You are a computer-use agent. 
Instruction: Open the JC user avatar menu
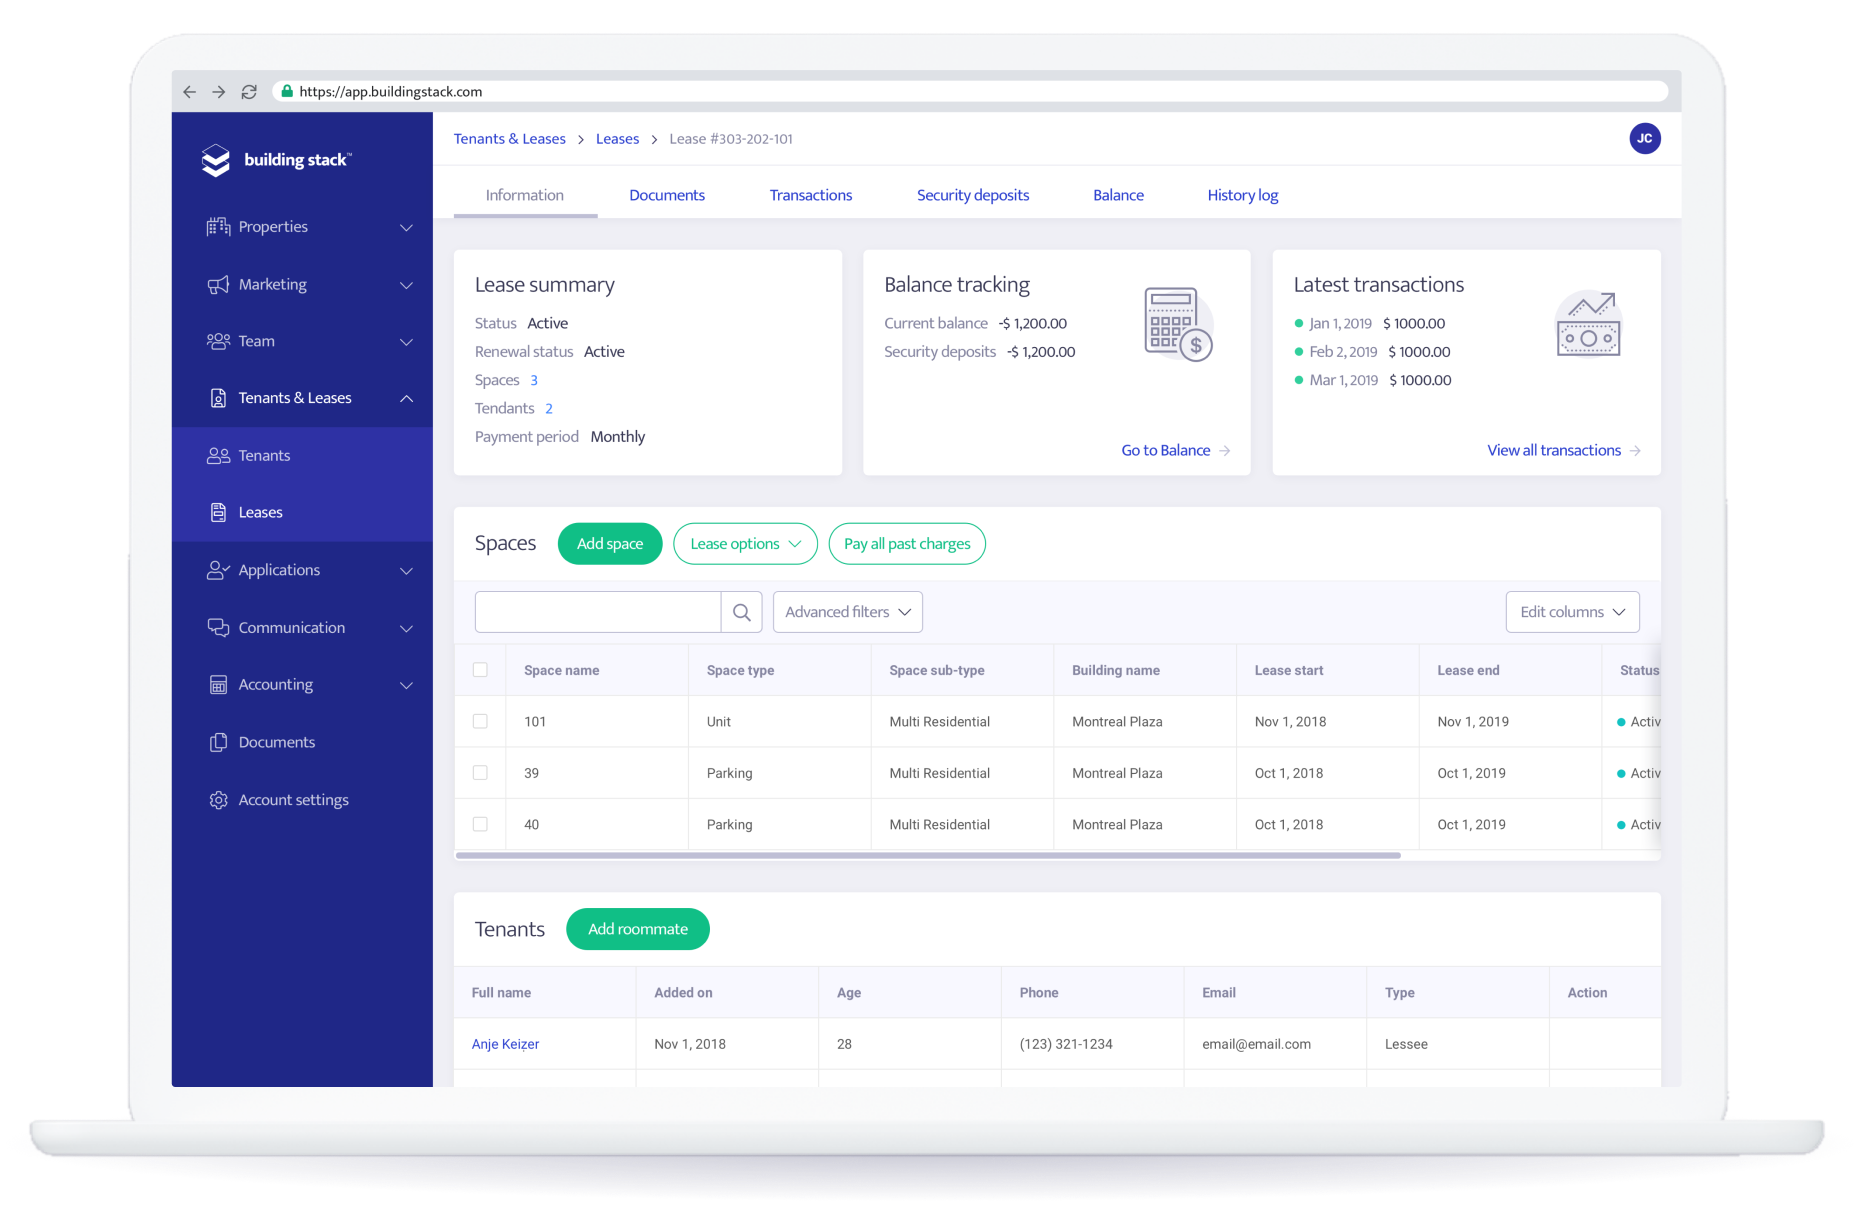click(1644, 138)
